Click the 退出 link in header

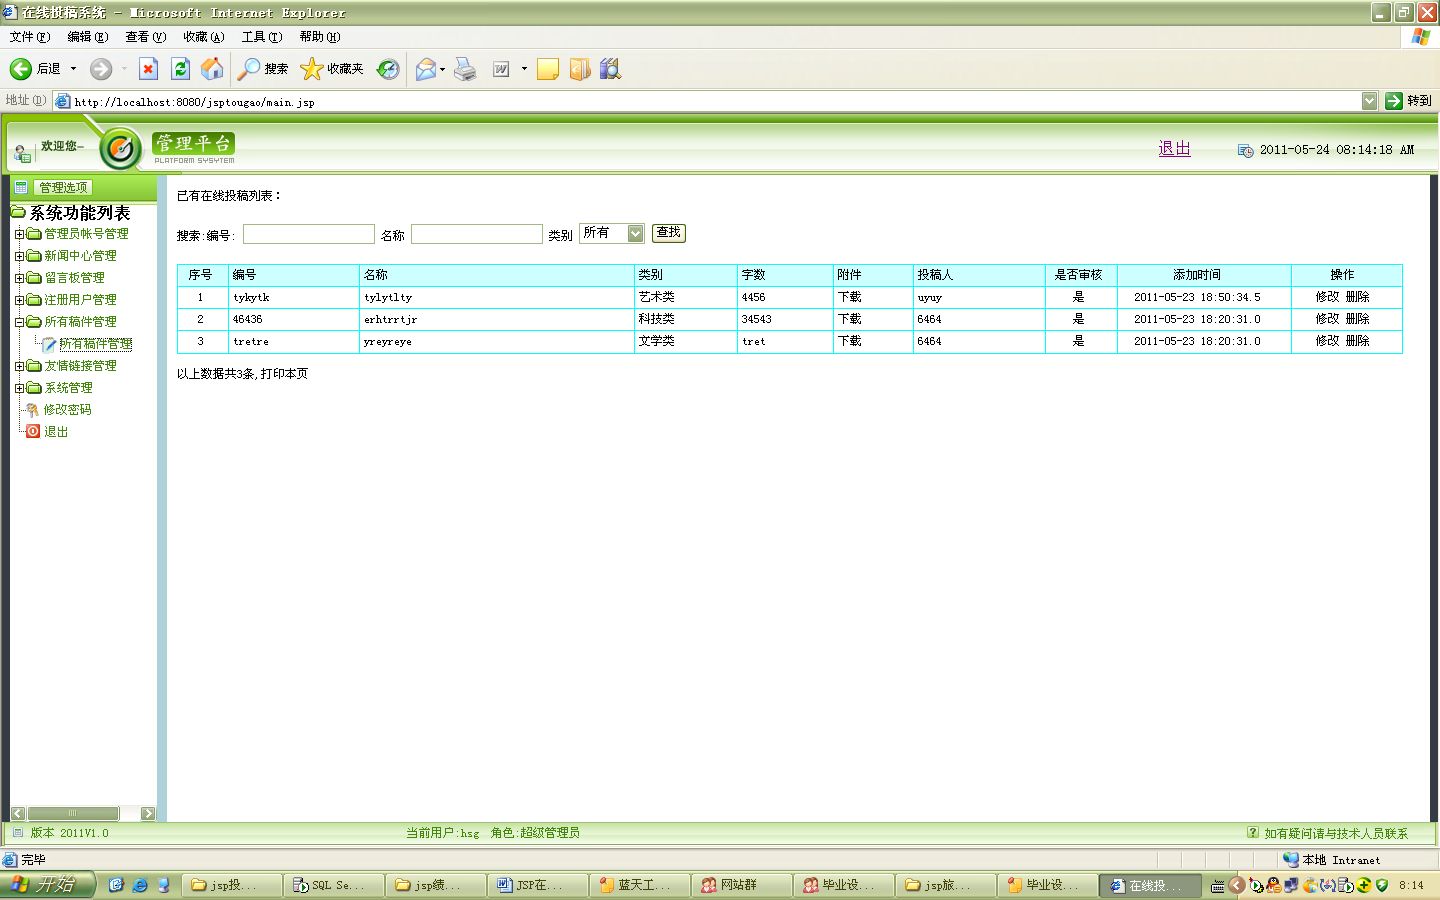pyautogui.click(x=1174, y=149)
